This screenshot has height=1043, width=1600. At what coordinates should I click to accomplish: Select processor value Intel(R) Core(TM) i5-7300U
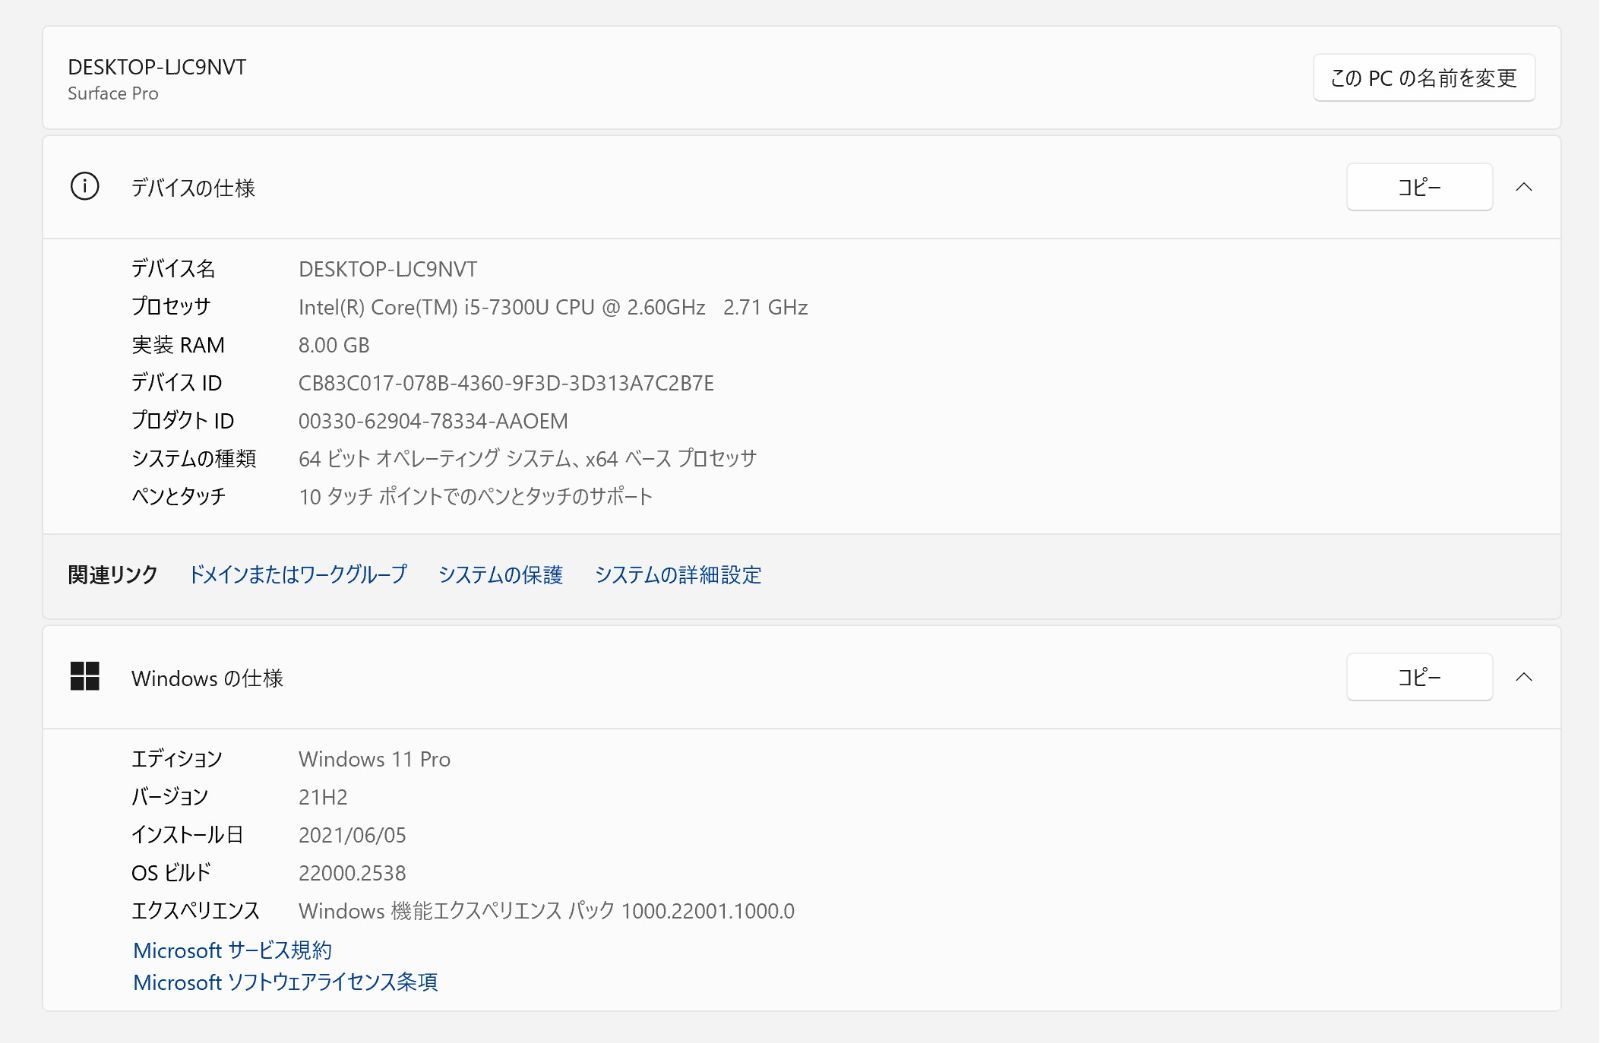pyautogui.click(x=553, y=307)
